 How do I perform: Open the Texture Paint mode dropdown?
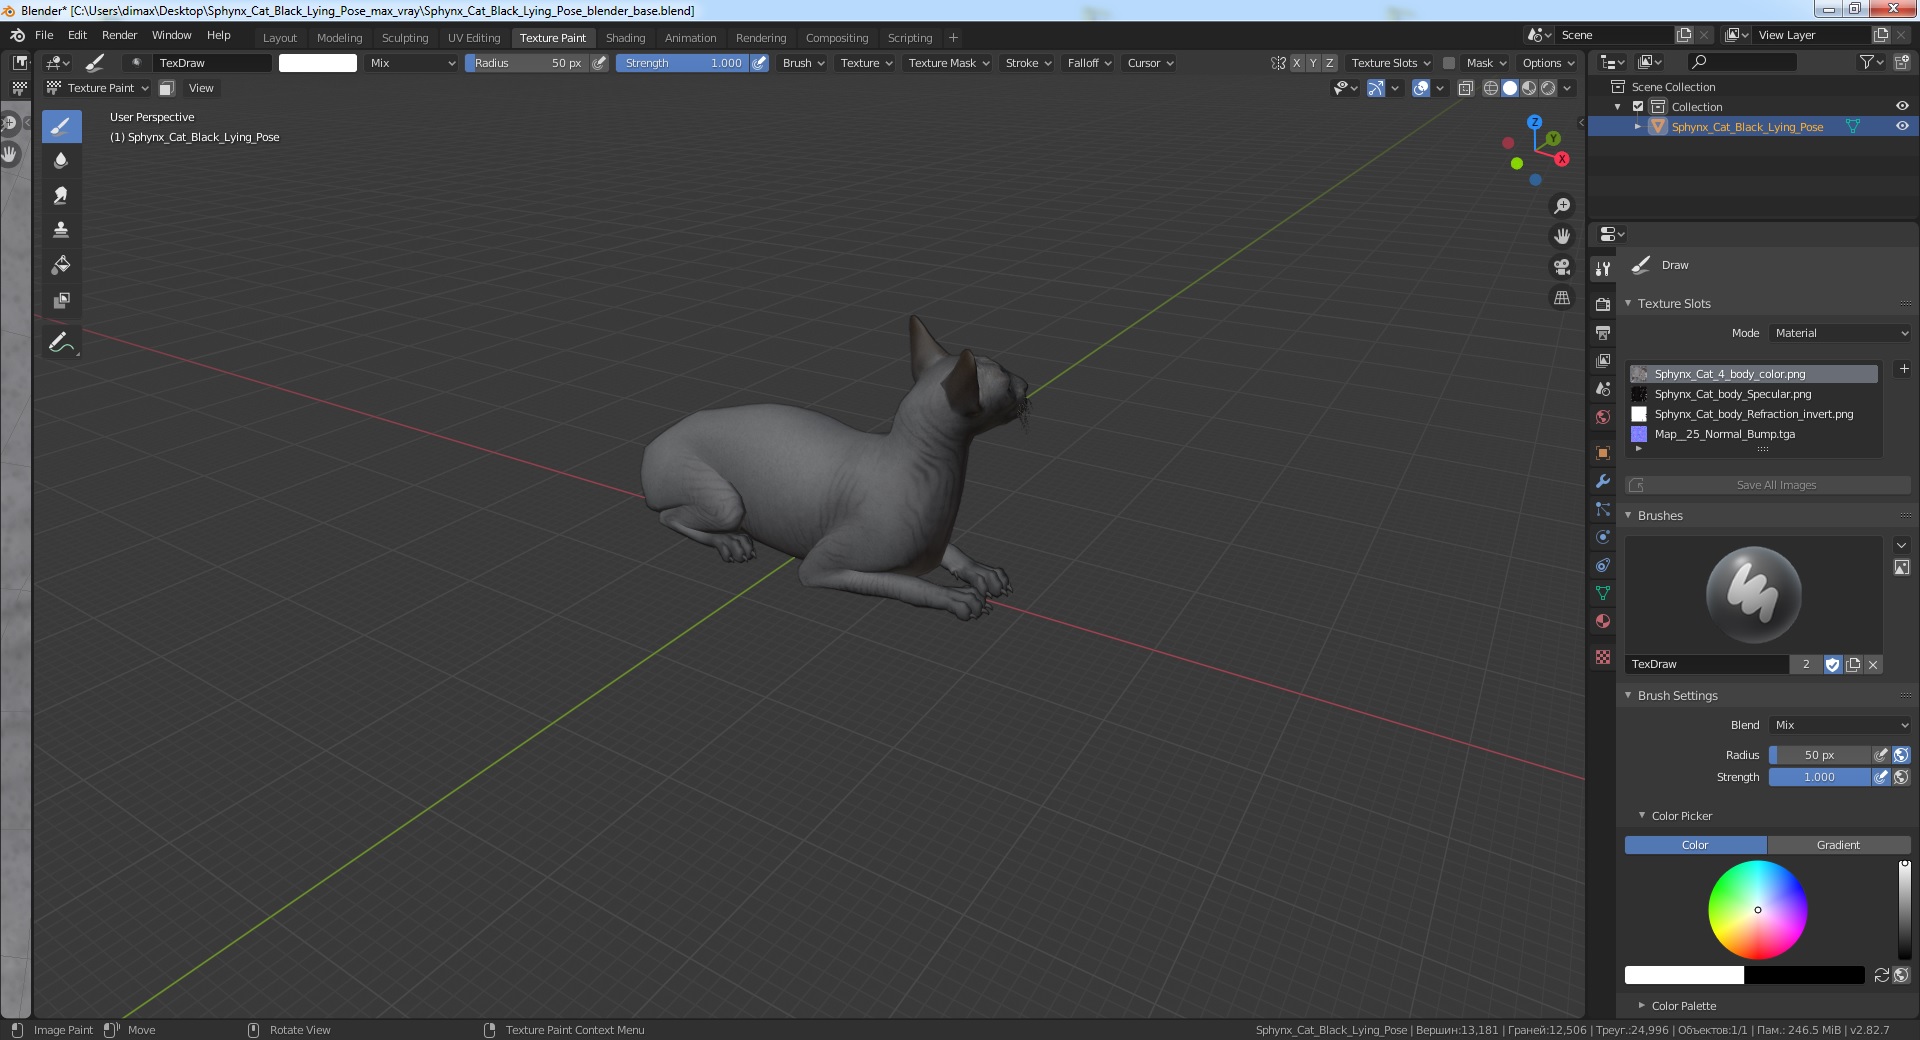tap(98, 88)
